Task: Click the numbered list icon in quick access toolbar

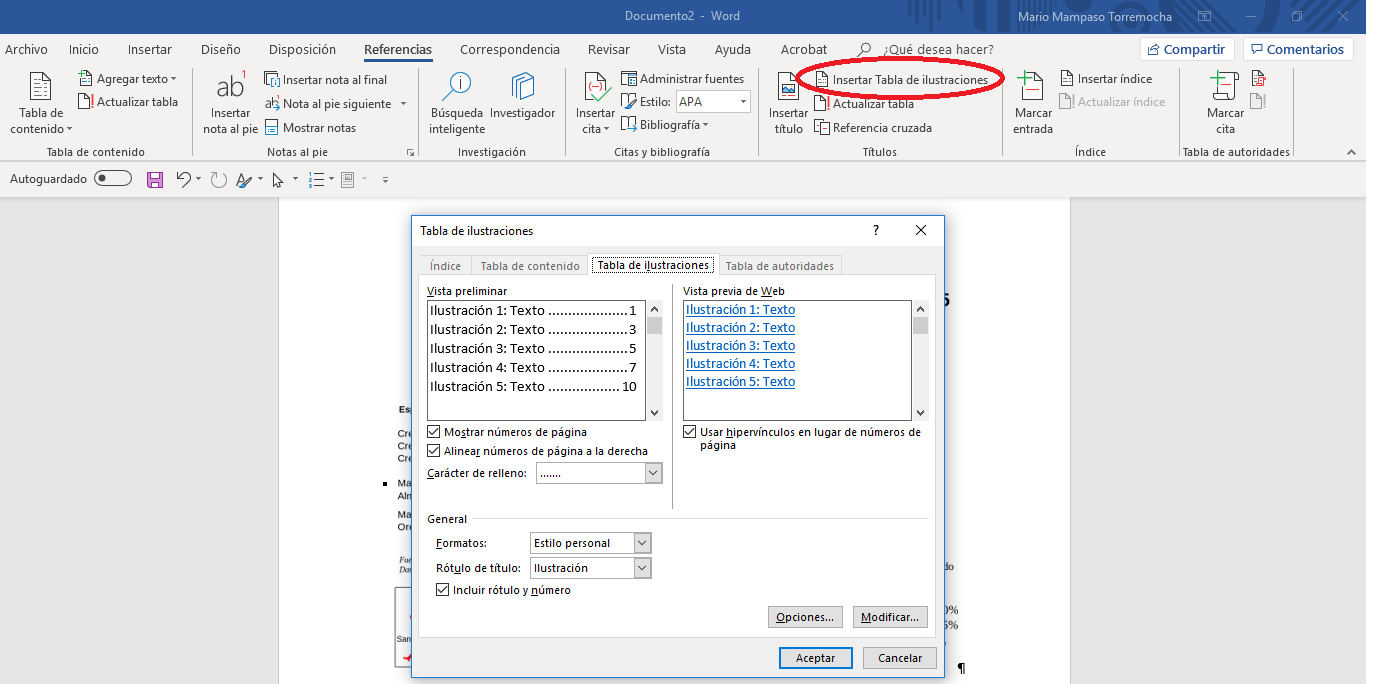Action: pos(316,180)
